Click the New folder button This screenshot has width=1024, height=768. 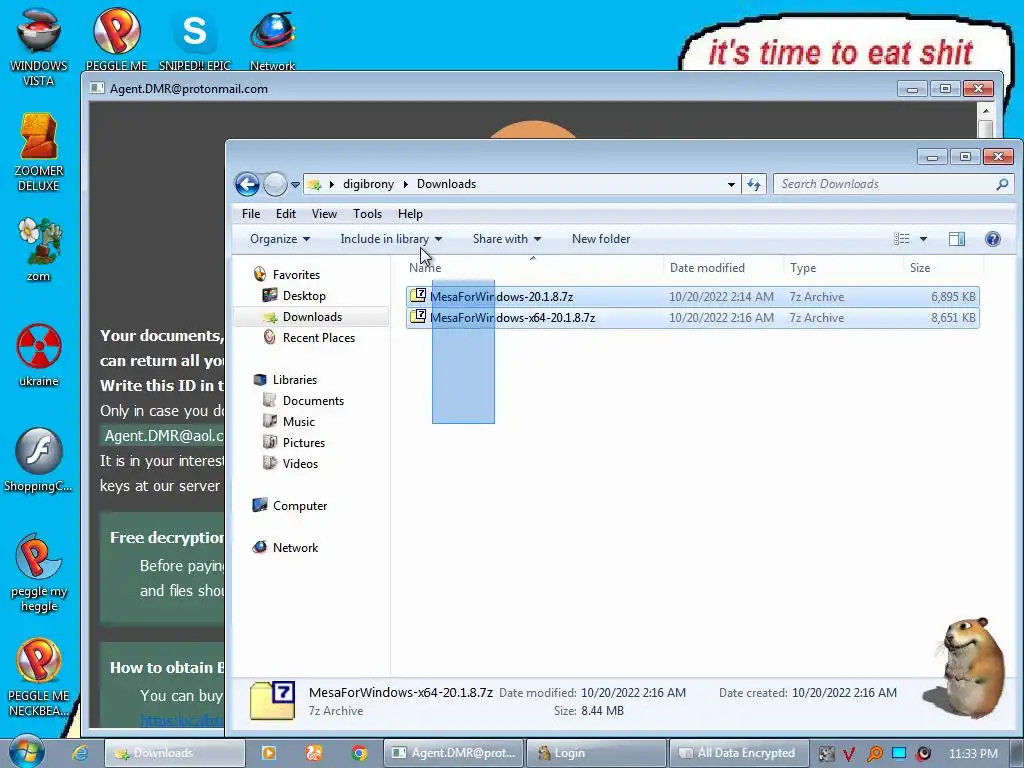[601, 239]
